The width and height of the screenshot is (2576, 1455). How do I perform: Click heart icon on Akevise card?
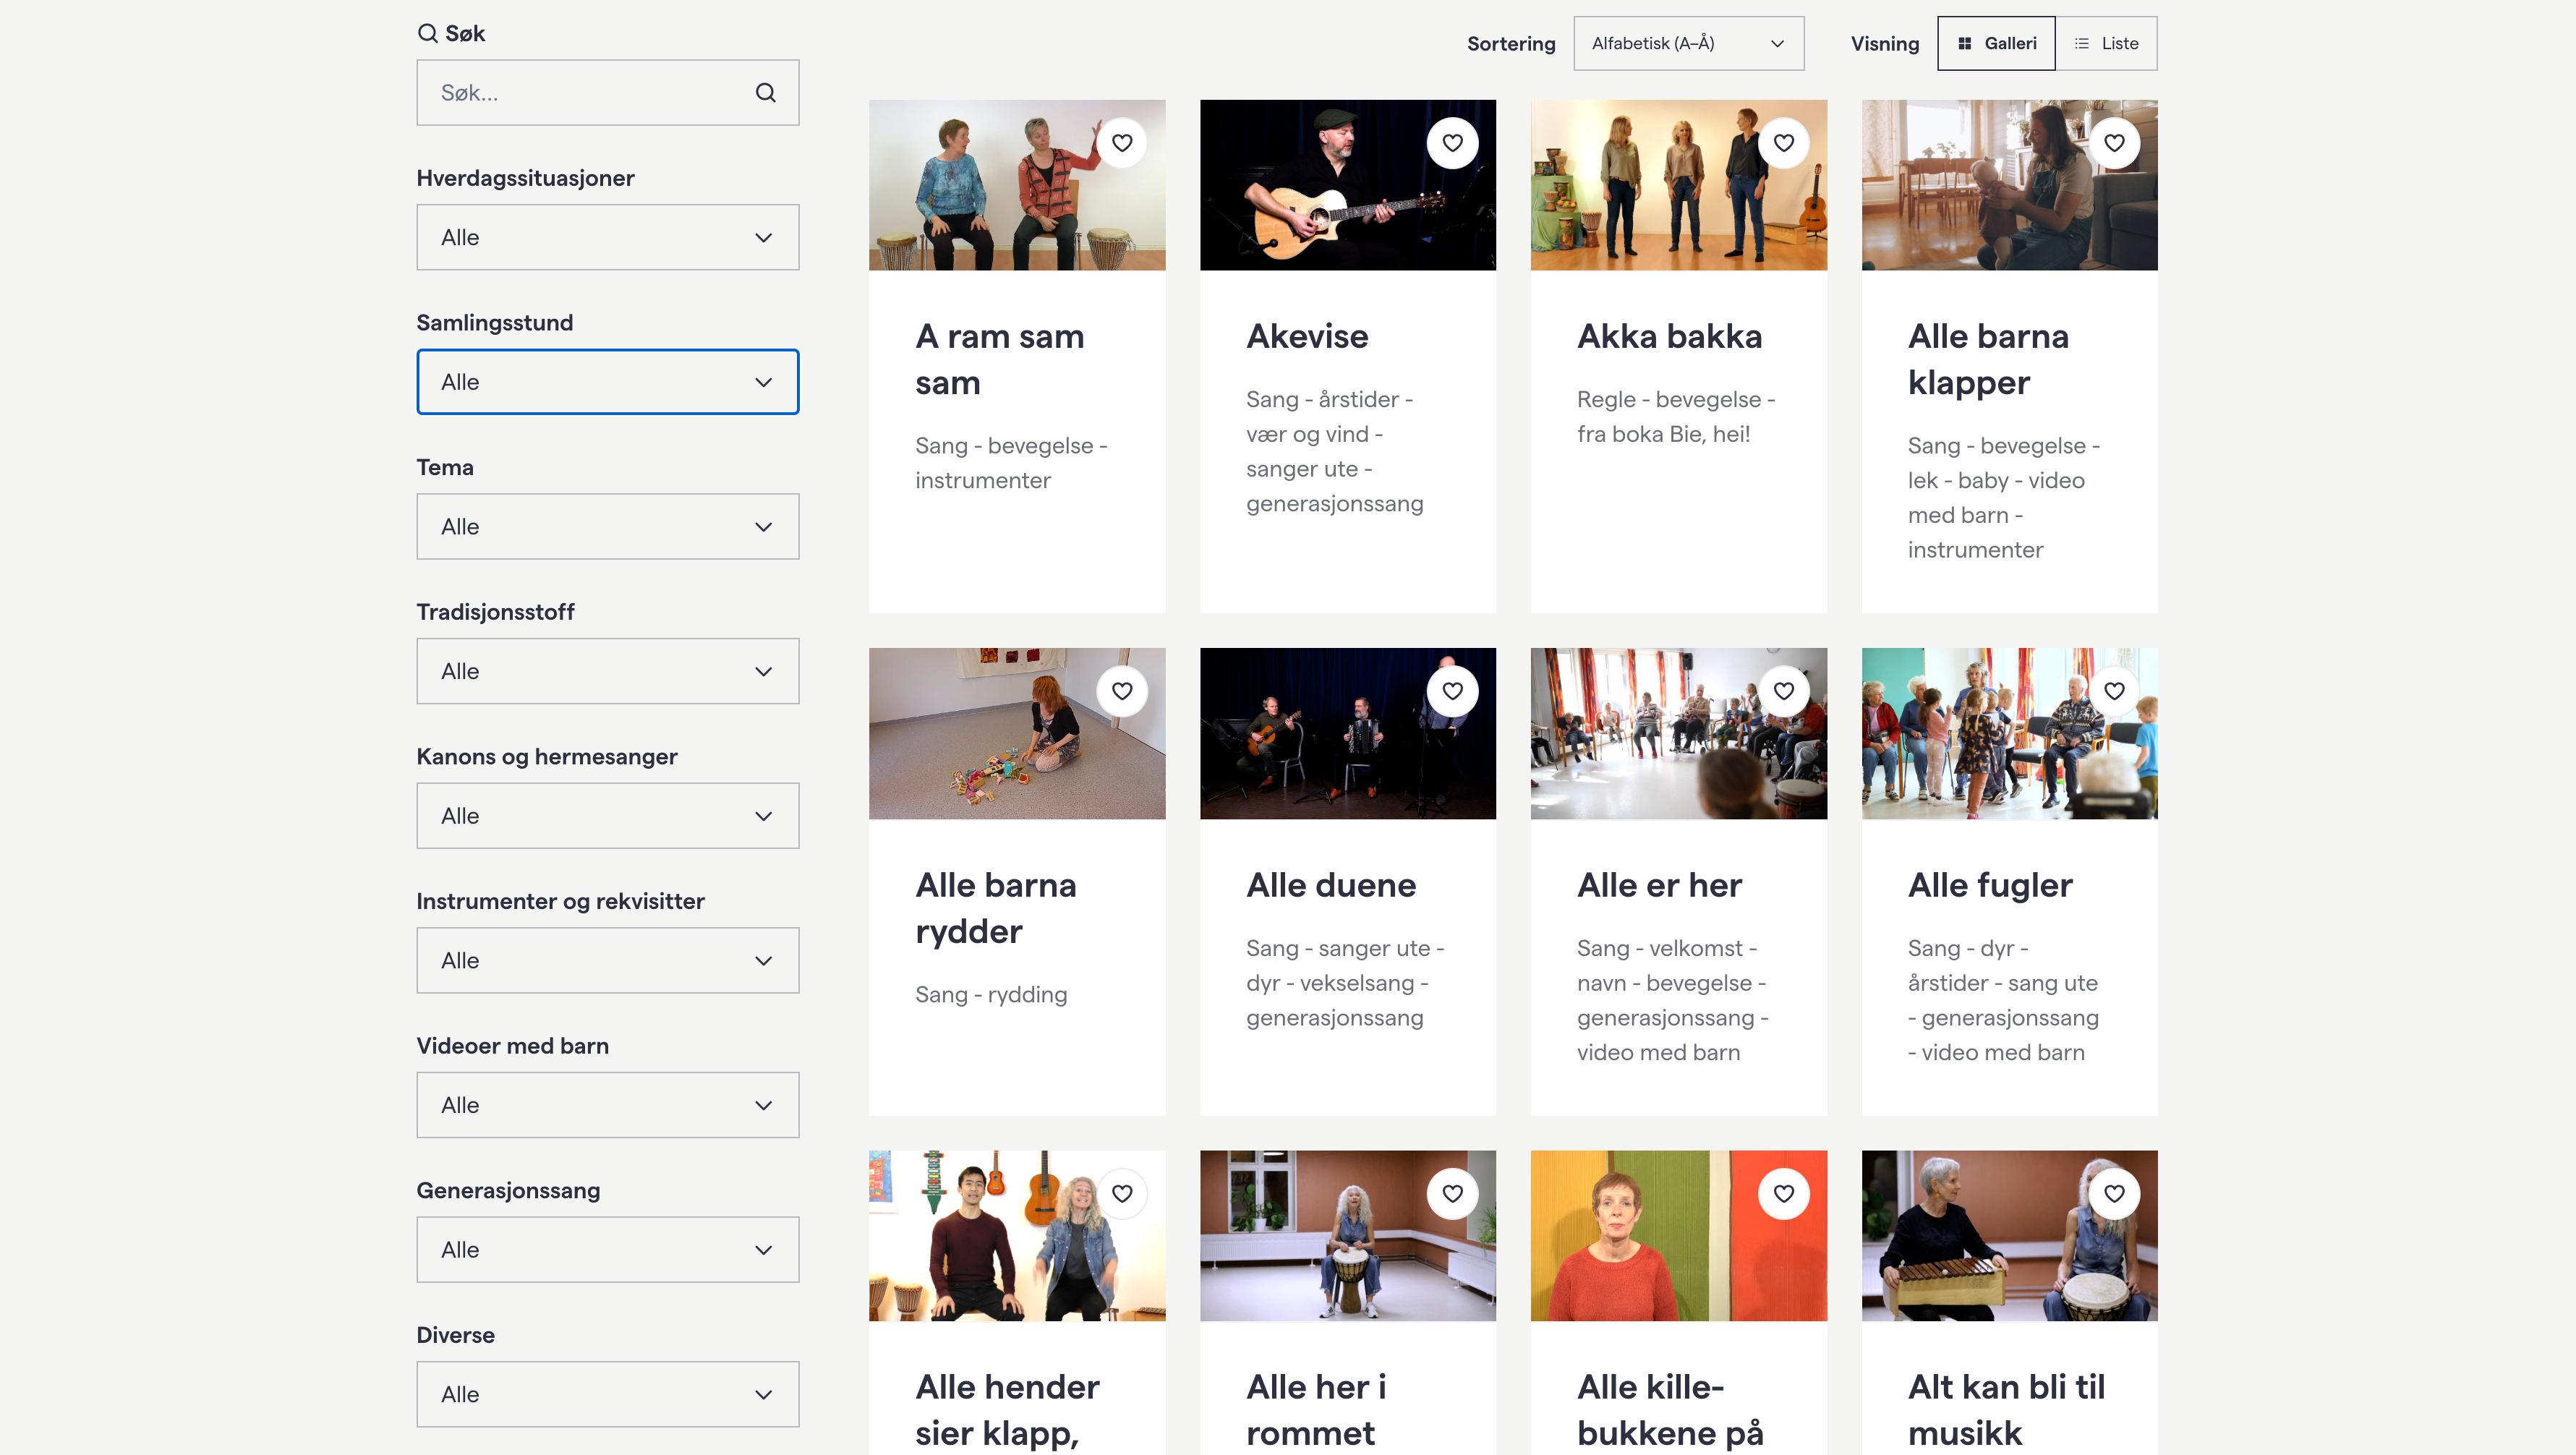[1452, 143]
